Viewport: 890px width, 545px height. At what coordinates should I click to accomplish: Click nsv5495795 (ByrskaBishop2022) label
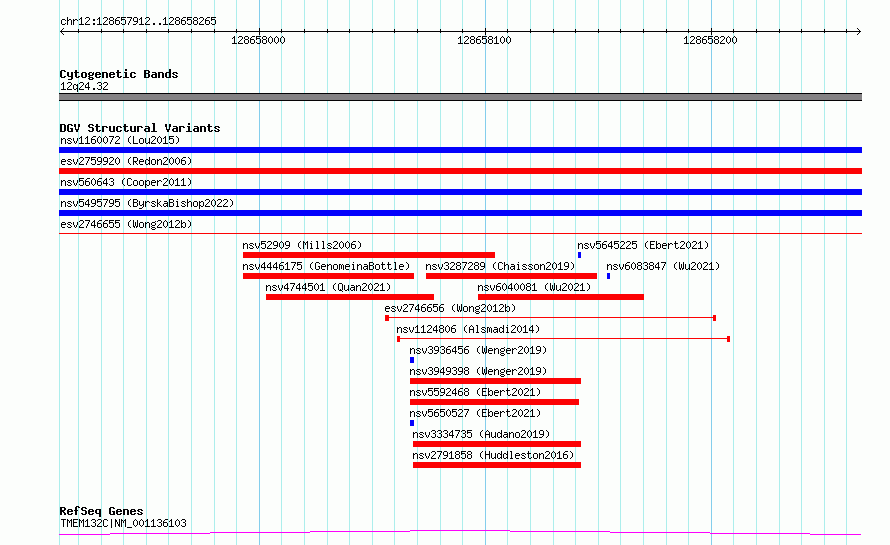[147, 203]
